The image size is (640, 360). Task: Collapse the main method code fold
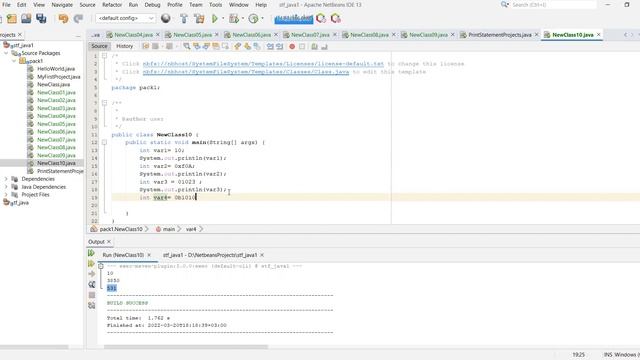coord(104,142)
